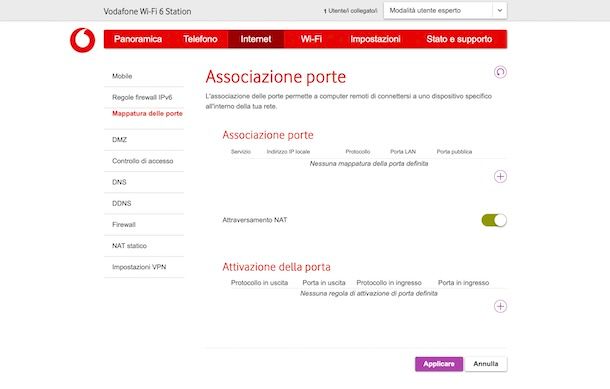Click the Annulla button
This screenshot has height=389, width=610.
pos(486,364)
